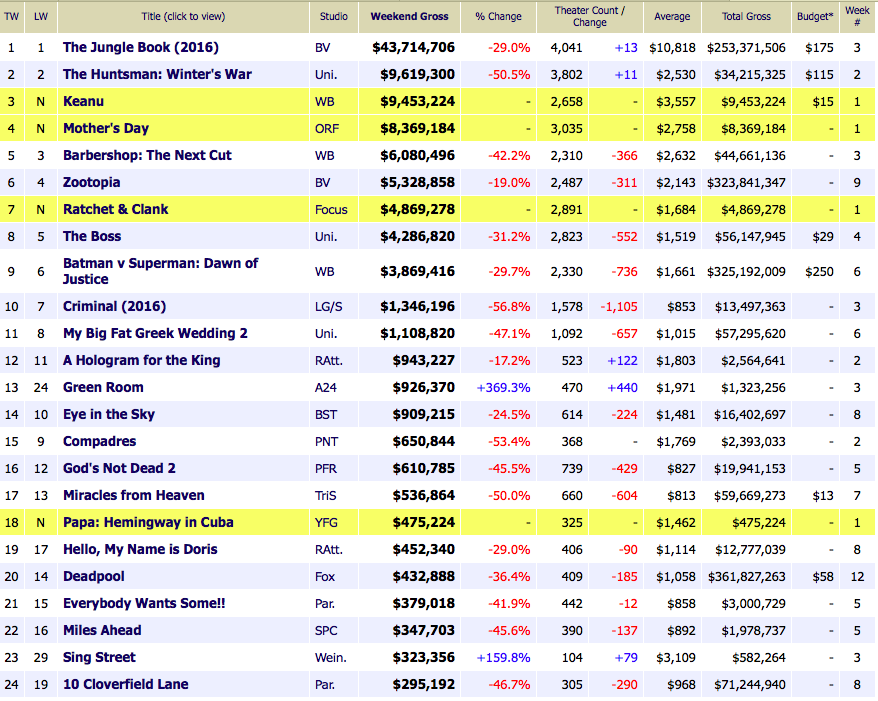This screenshot has width=878, height=701.
Task: Open BV studio link for The Jungle Book
Action: click(x=323, y=48)
